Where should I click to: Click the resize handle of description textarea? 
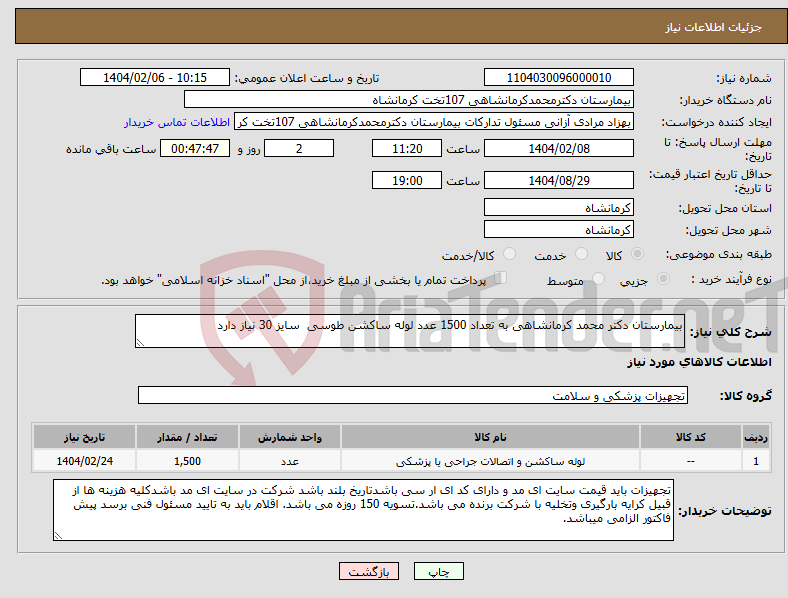pos(140,343)
